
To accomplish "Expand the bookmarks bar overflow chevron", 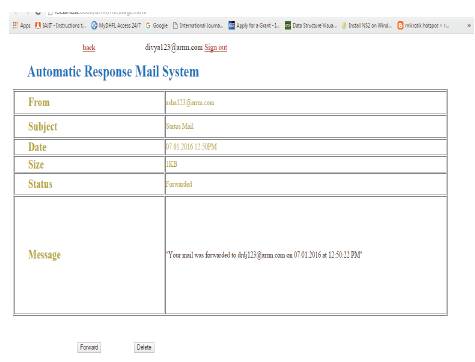I will (469, 25).
